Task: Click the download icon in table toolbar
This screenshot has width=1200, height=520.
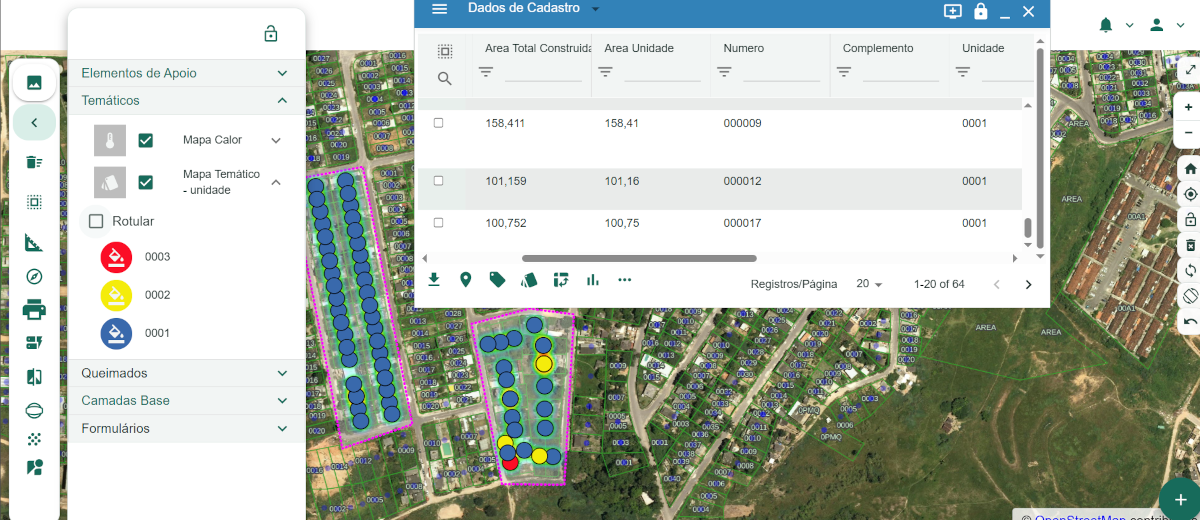Action: coord(434,280)
